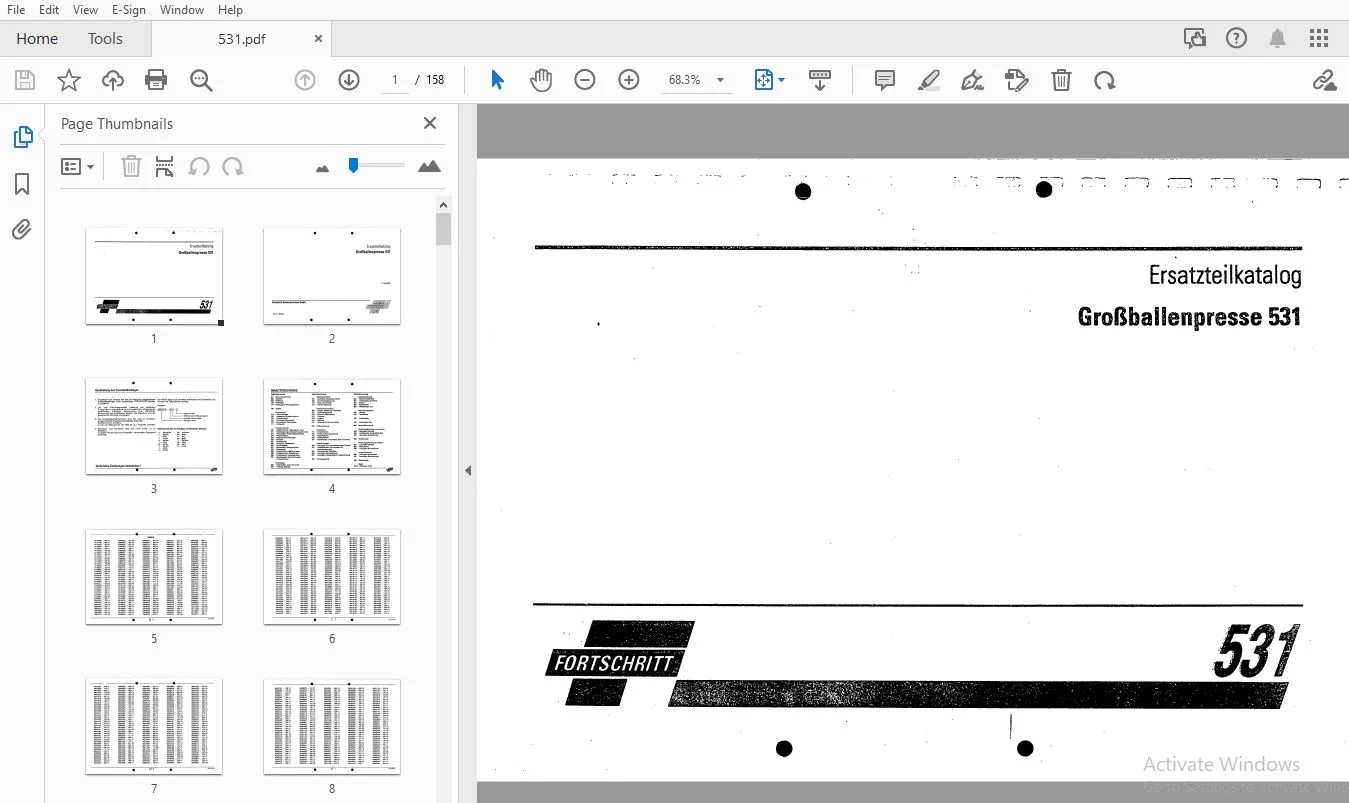Open the Edit PDF tool icon

[x=1017, y=80]
